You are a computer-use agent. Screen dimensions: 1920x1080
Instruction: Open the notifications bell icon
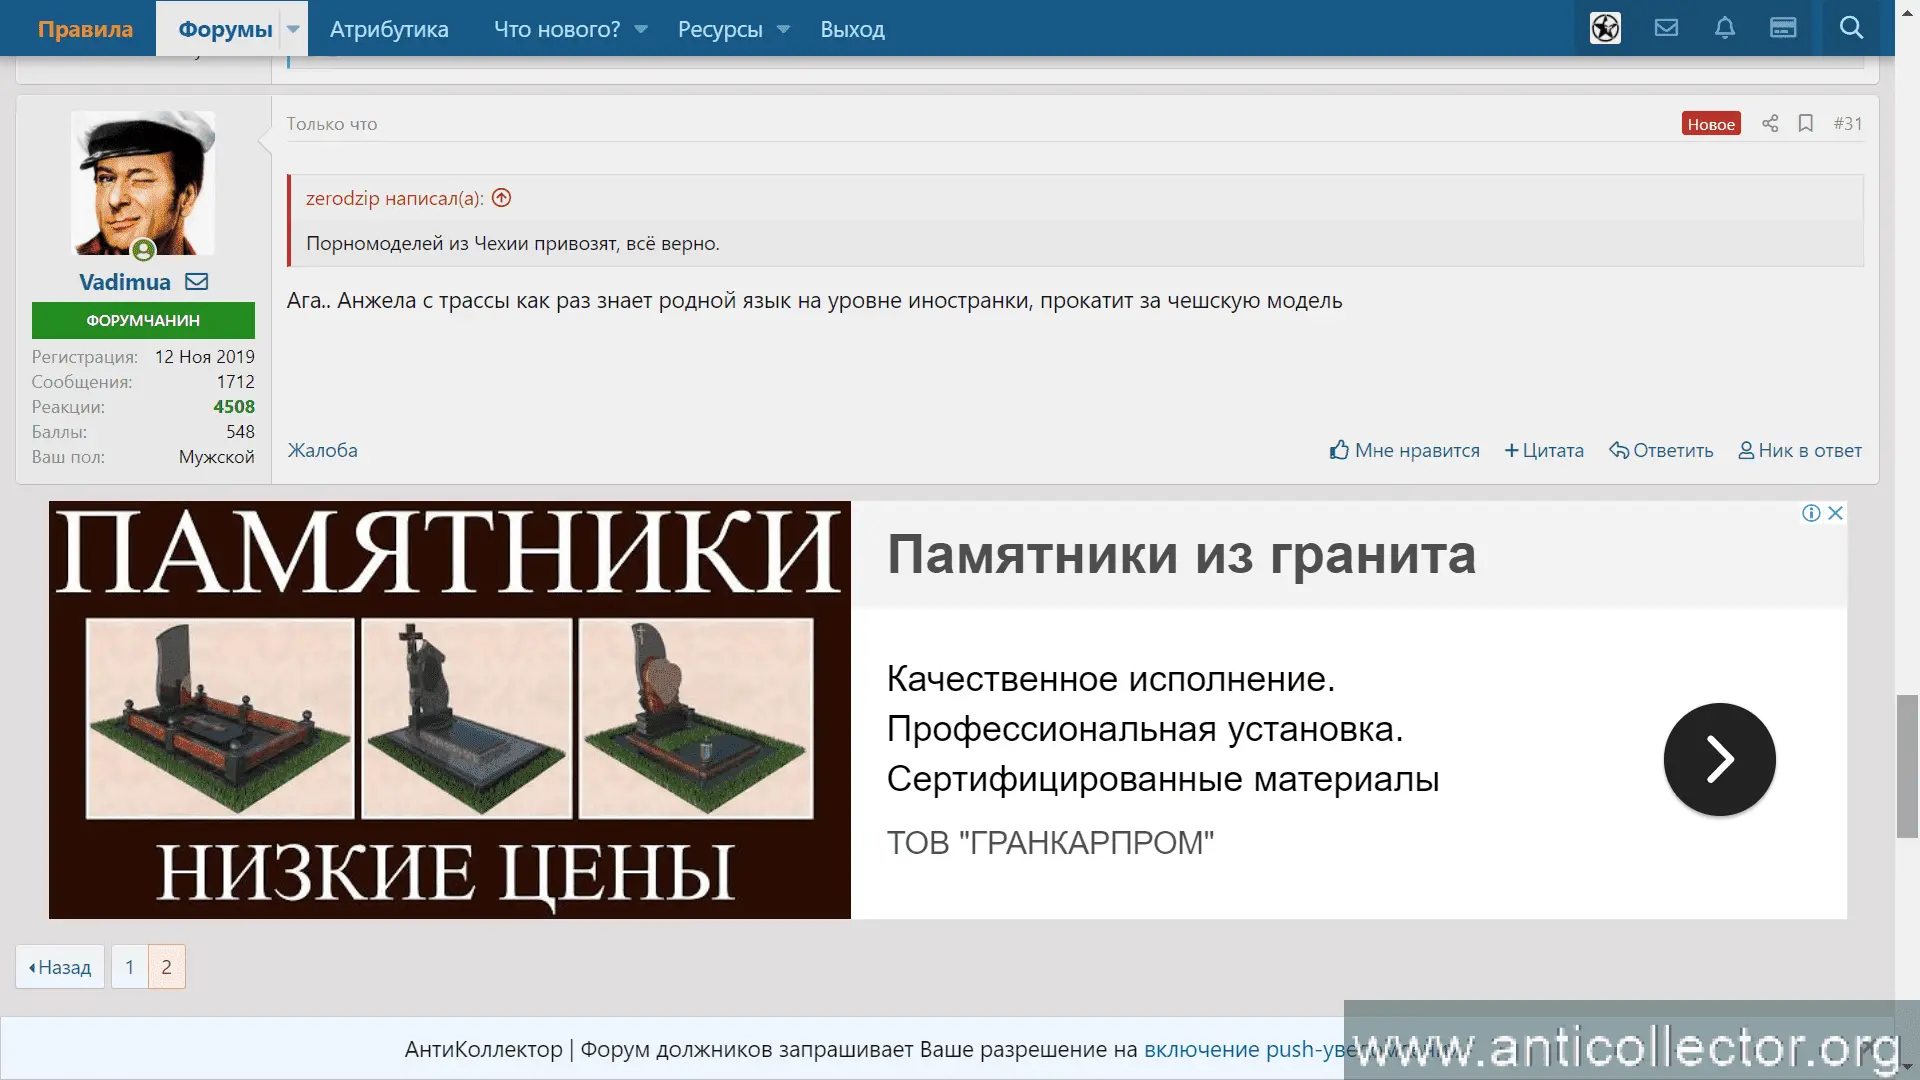pos(1725,28)
